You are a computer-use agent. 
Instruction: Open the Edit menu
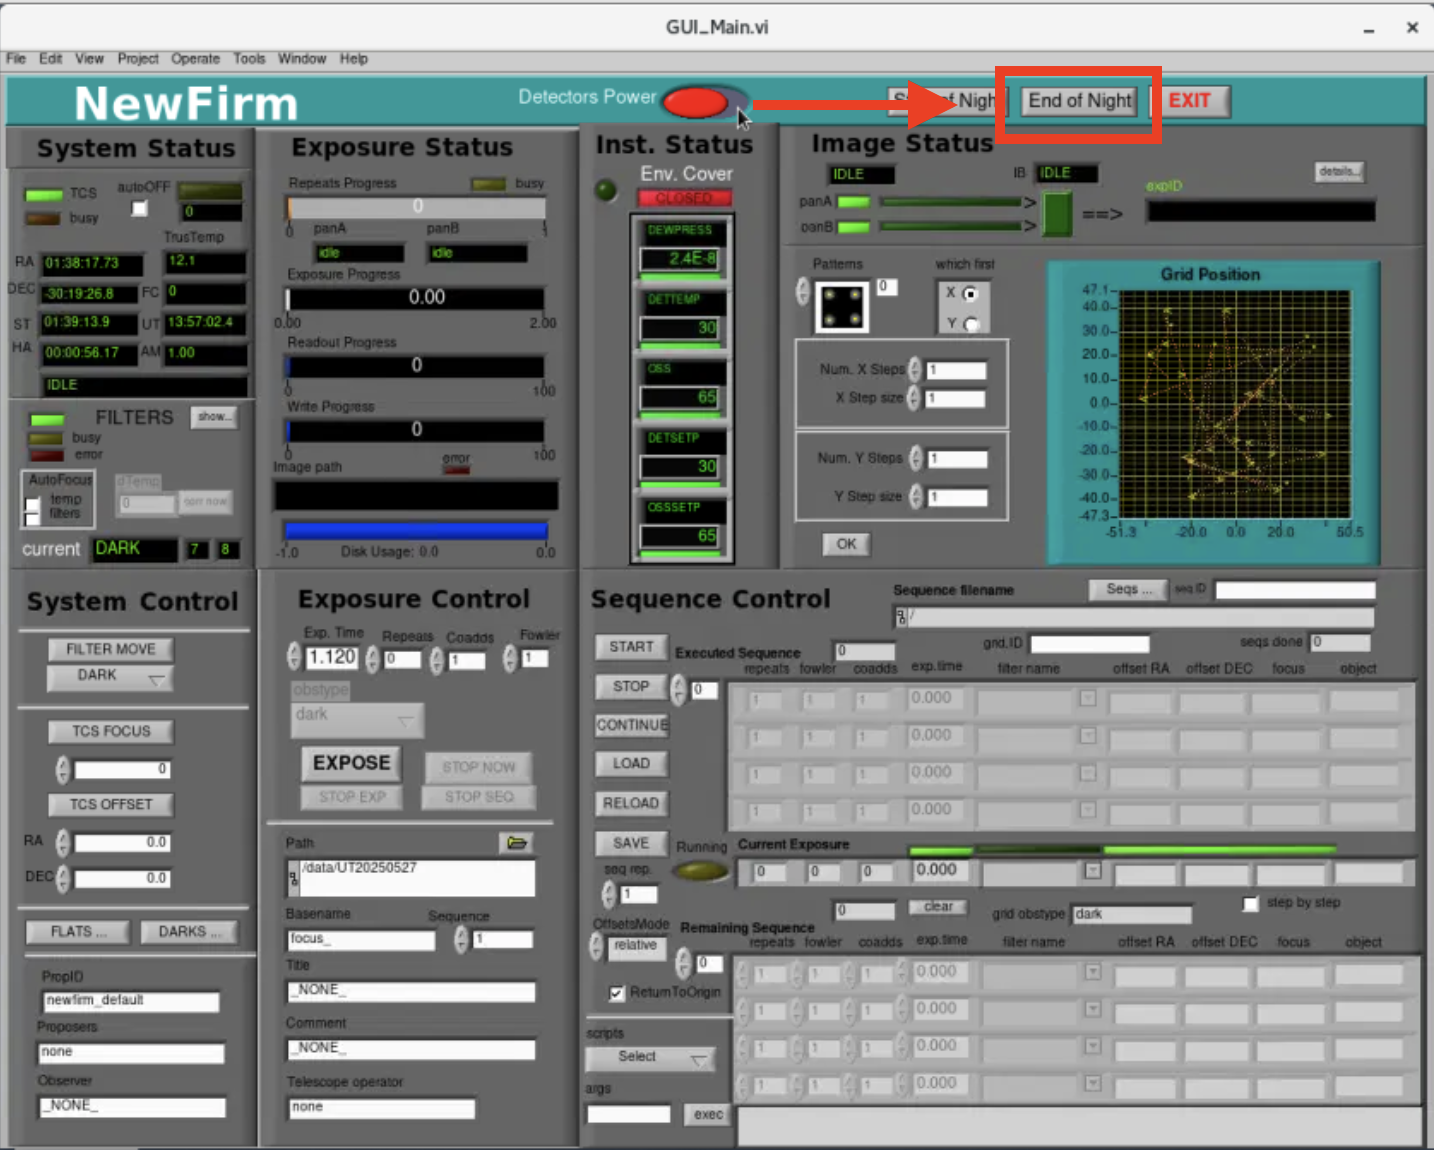(x=51, y=59)
